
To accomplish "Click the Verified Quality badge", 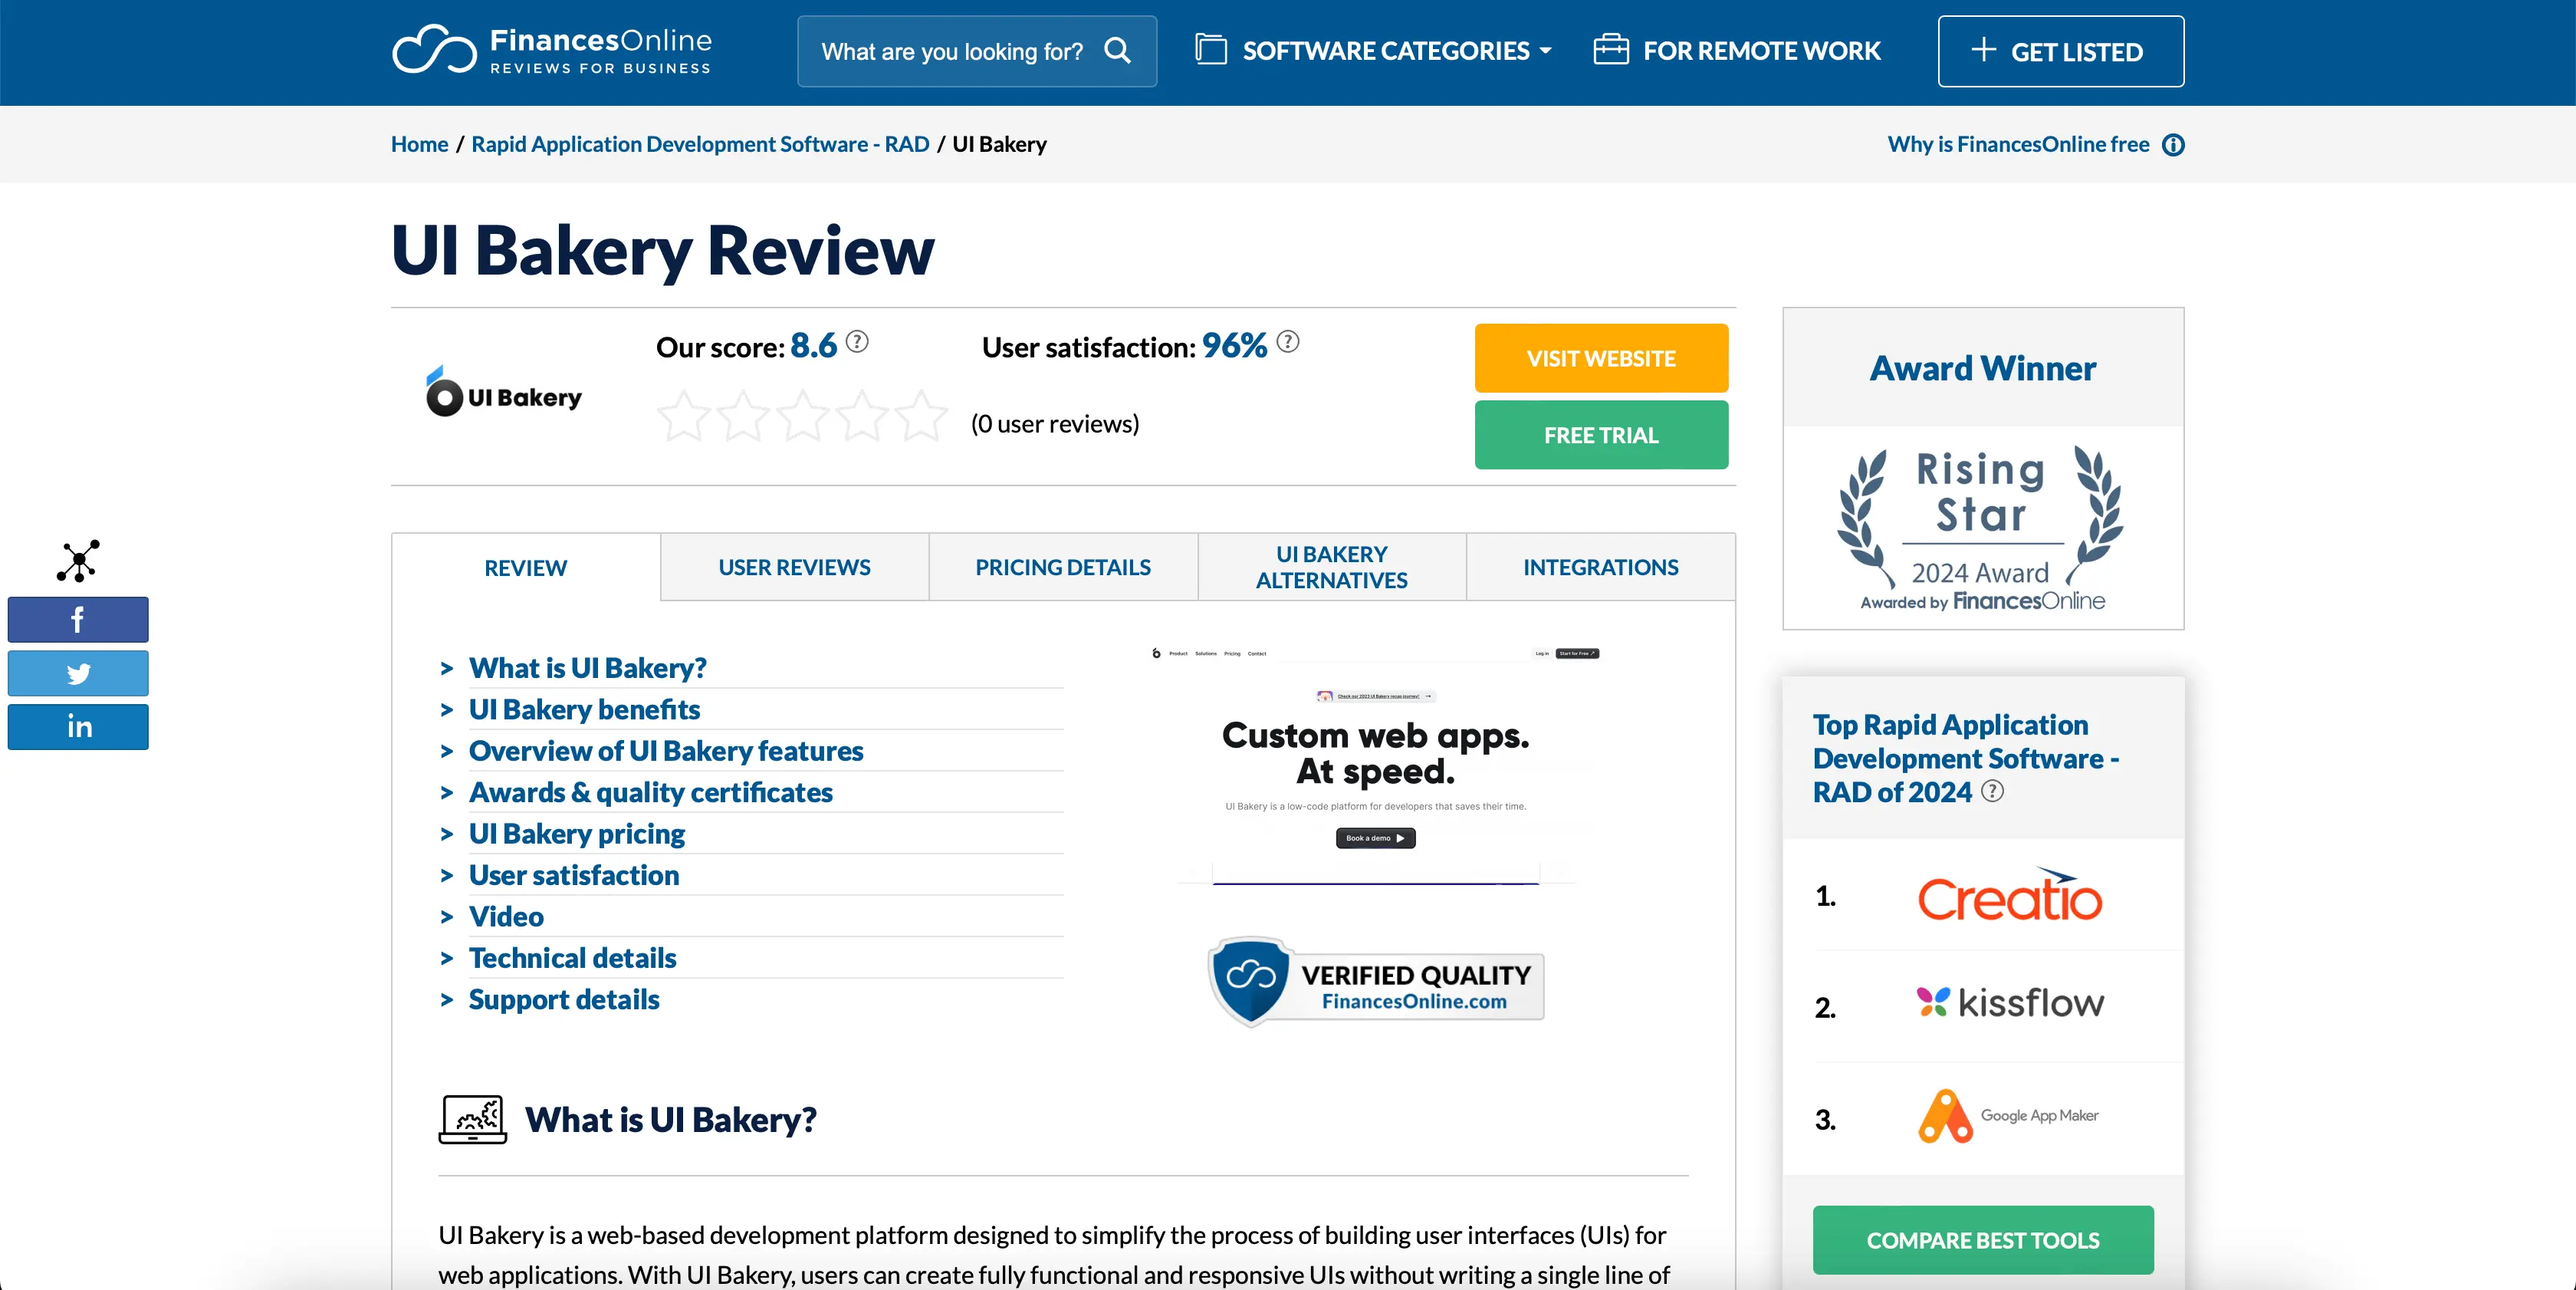I will click(x=1376, y=982).
